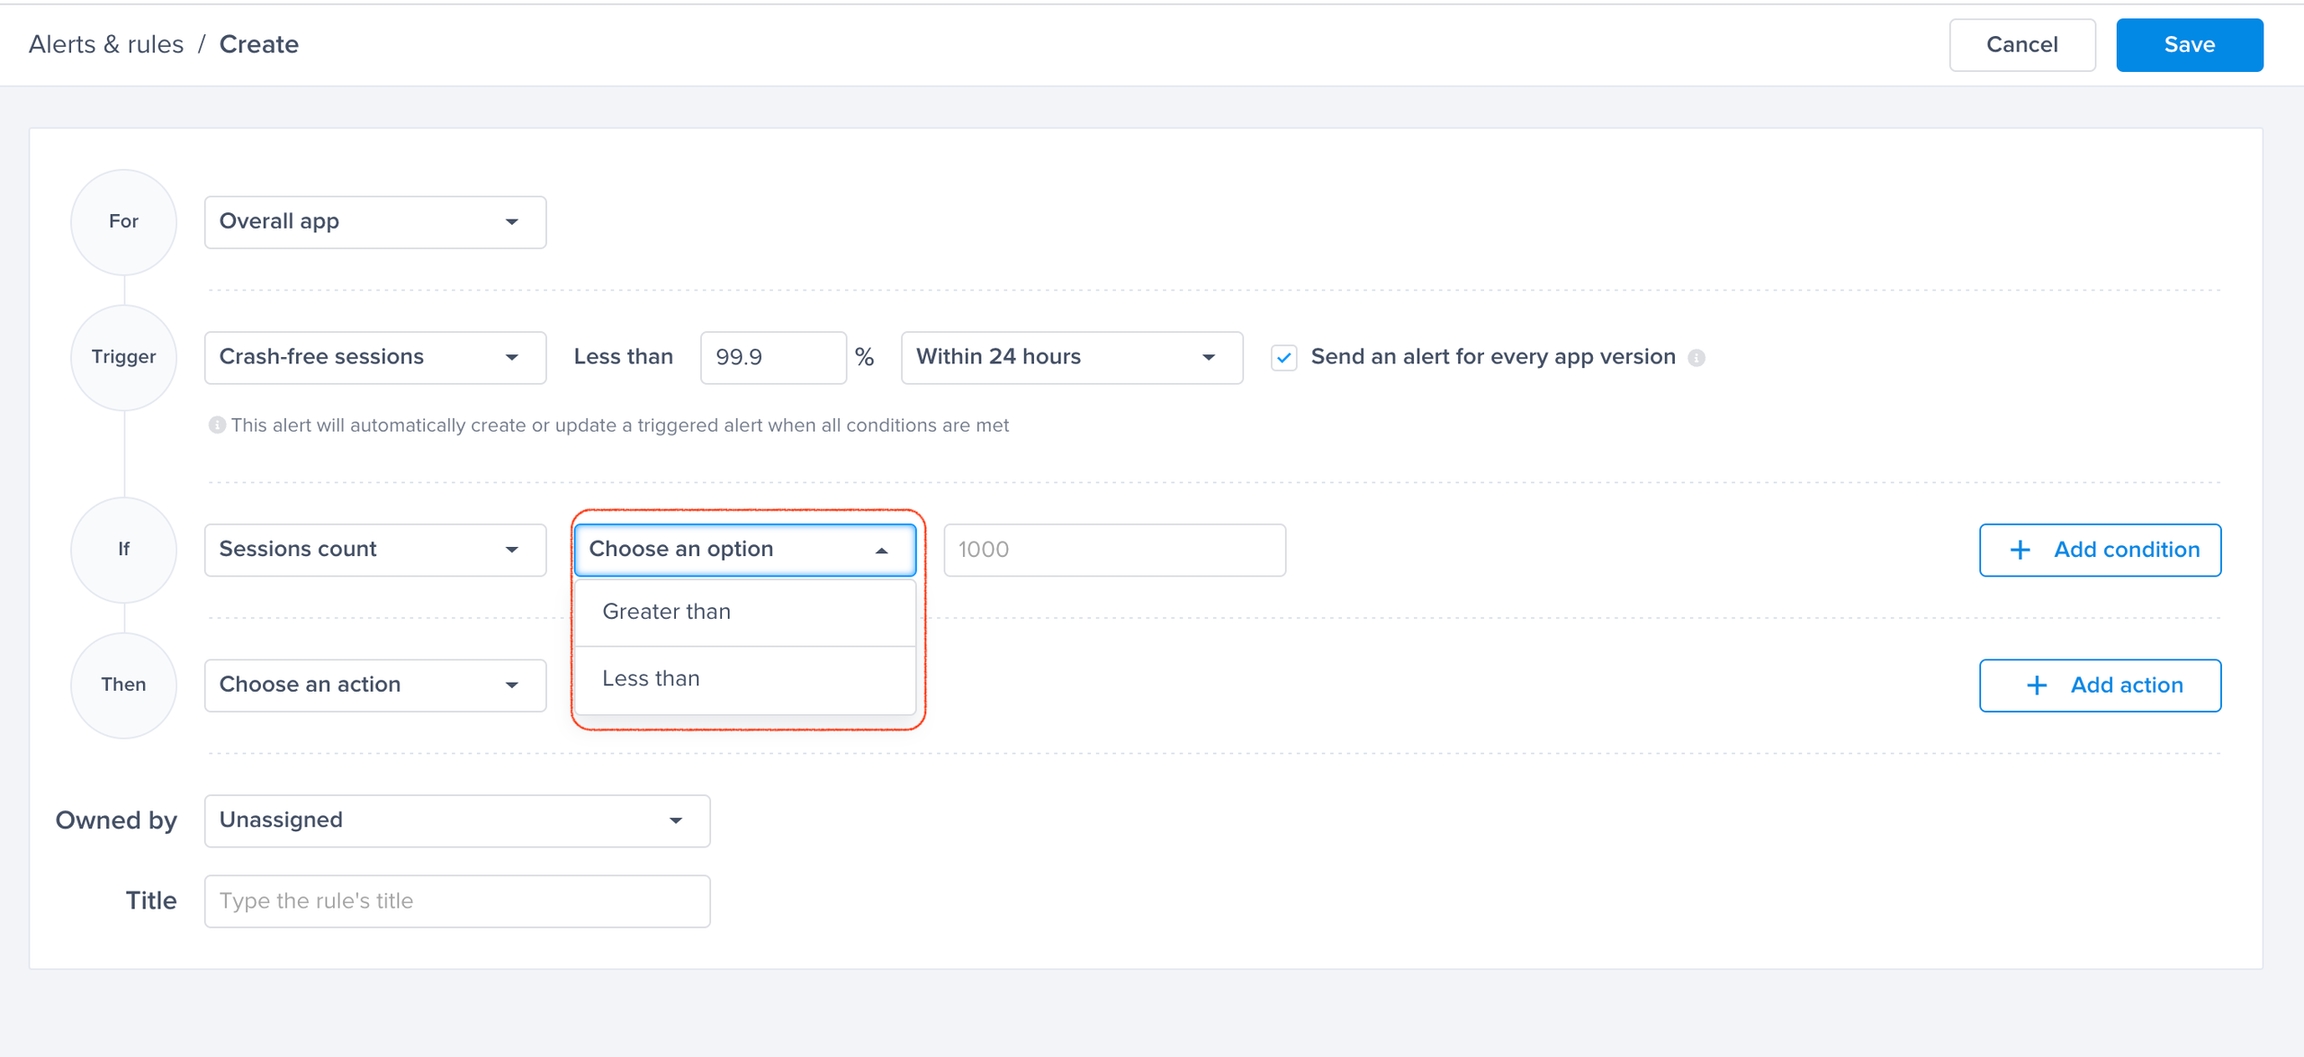
Task: Click the Alerts & rules breadcrumb
Action: [106, 45]
